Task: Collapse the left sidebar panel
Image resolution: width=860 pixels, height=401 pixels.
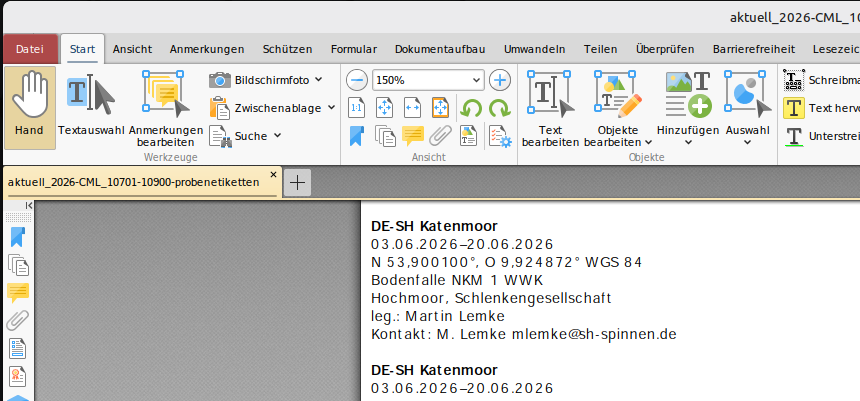Action: click(29, 205)
